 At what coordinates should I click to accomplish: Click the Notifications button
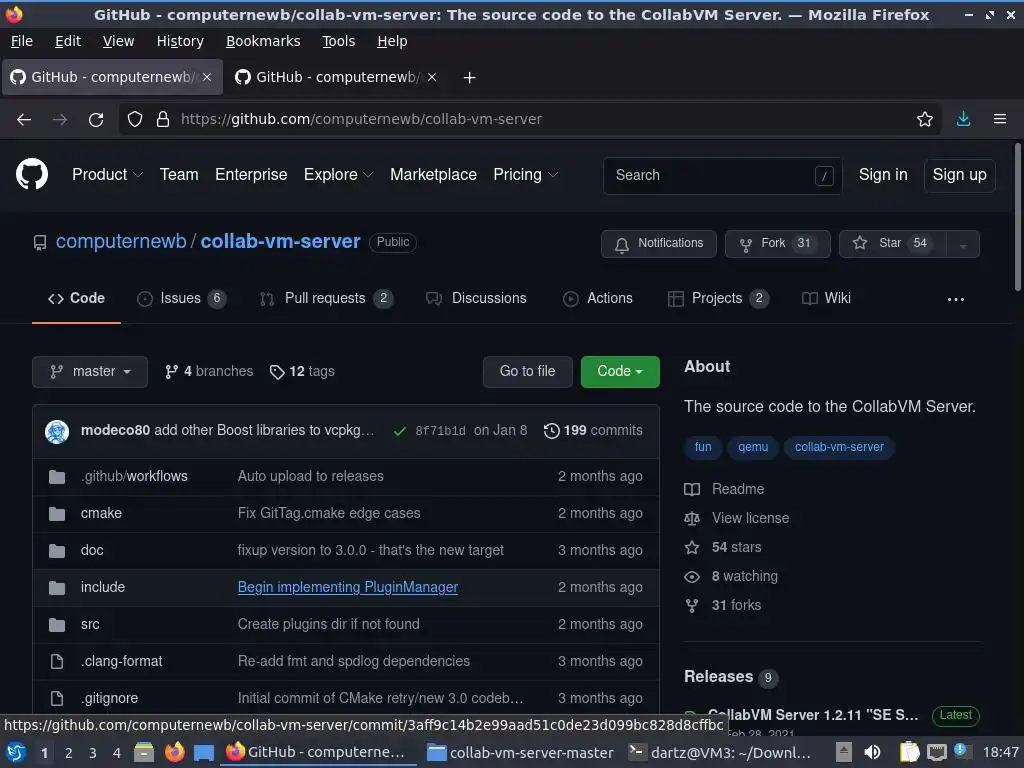658,244
